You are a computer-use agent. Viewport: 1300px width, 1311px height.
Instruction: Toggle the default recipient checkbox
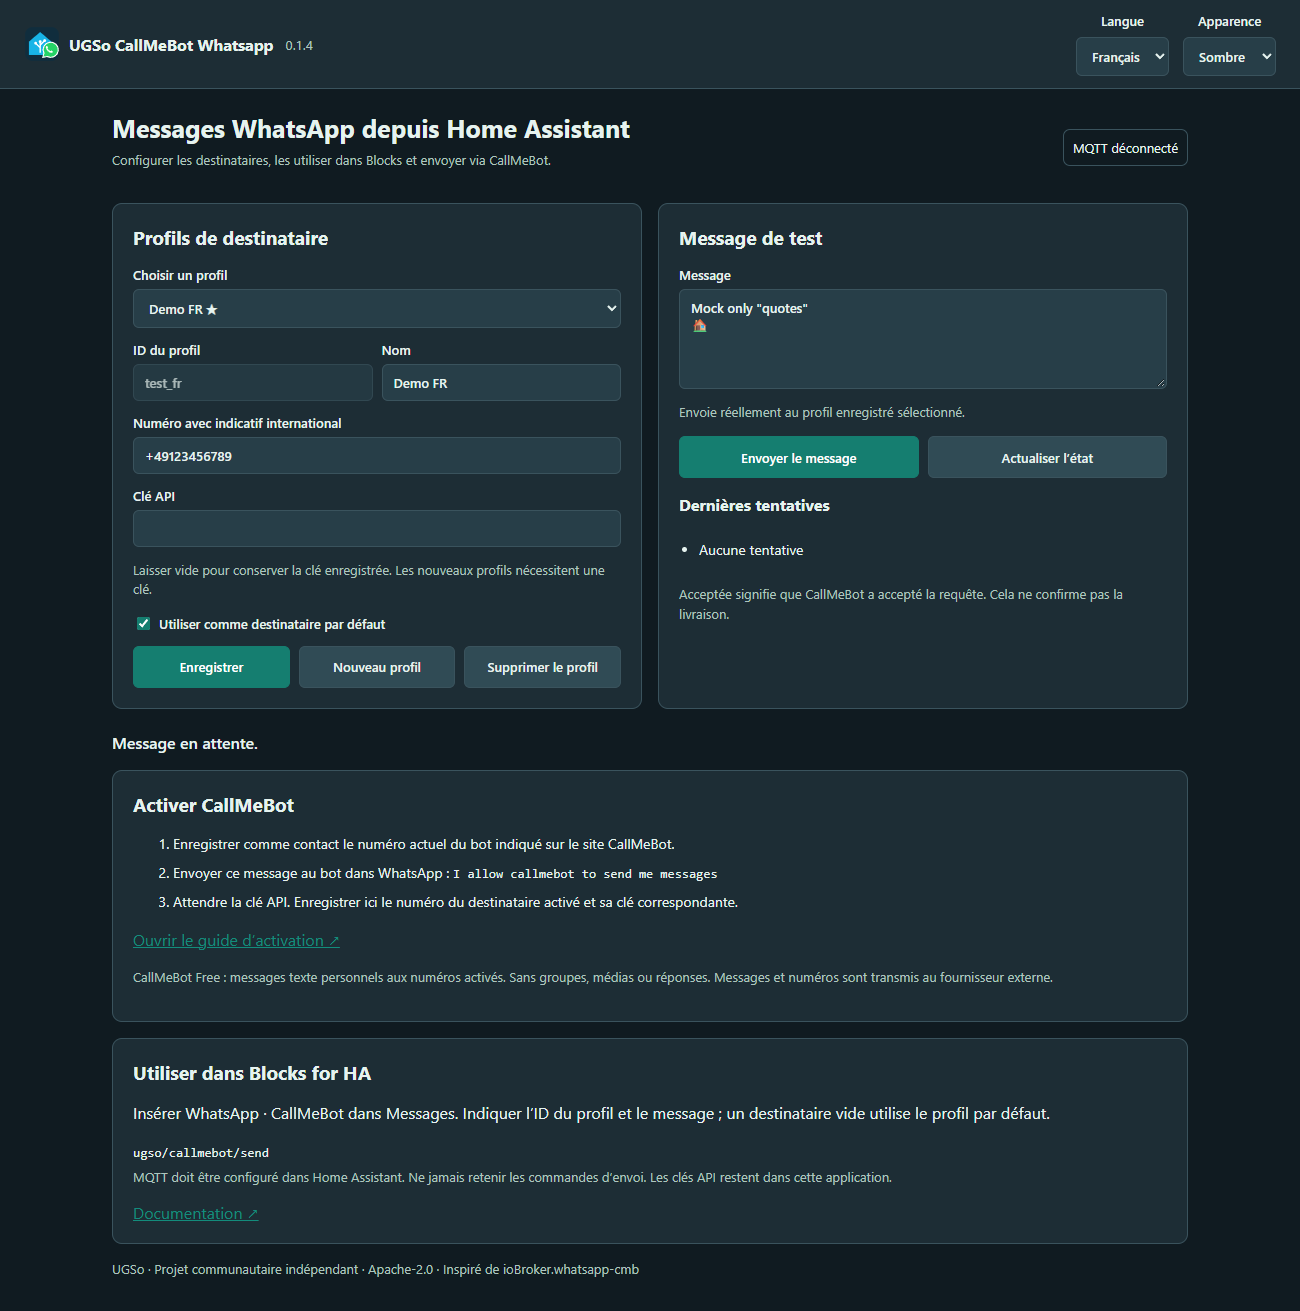pyautogui.click(x=143, y=624)
